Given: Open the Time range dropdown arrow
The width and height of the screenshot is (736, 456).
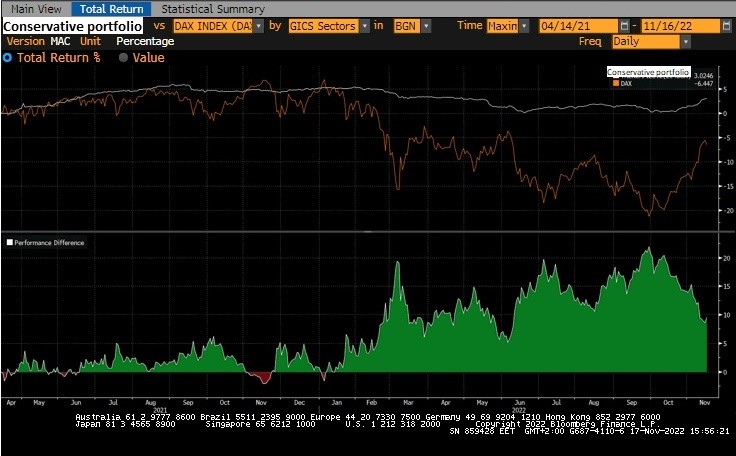Looking at the screenshot, I should click(x=524, y=26).
